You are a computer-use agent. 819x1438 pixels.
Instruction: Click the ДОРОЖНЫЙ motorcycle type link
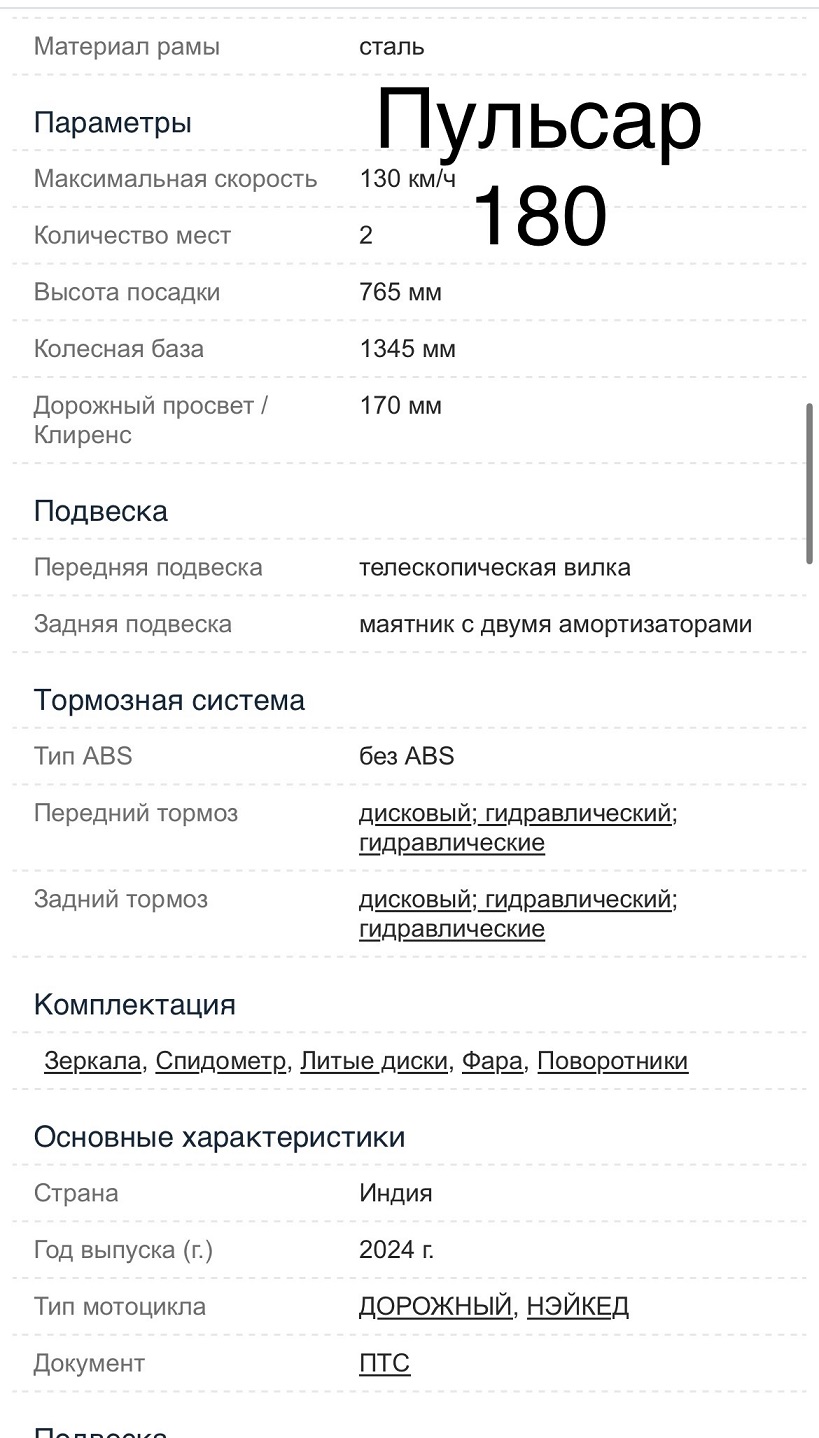[435, 1306]
